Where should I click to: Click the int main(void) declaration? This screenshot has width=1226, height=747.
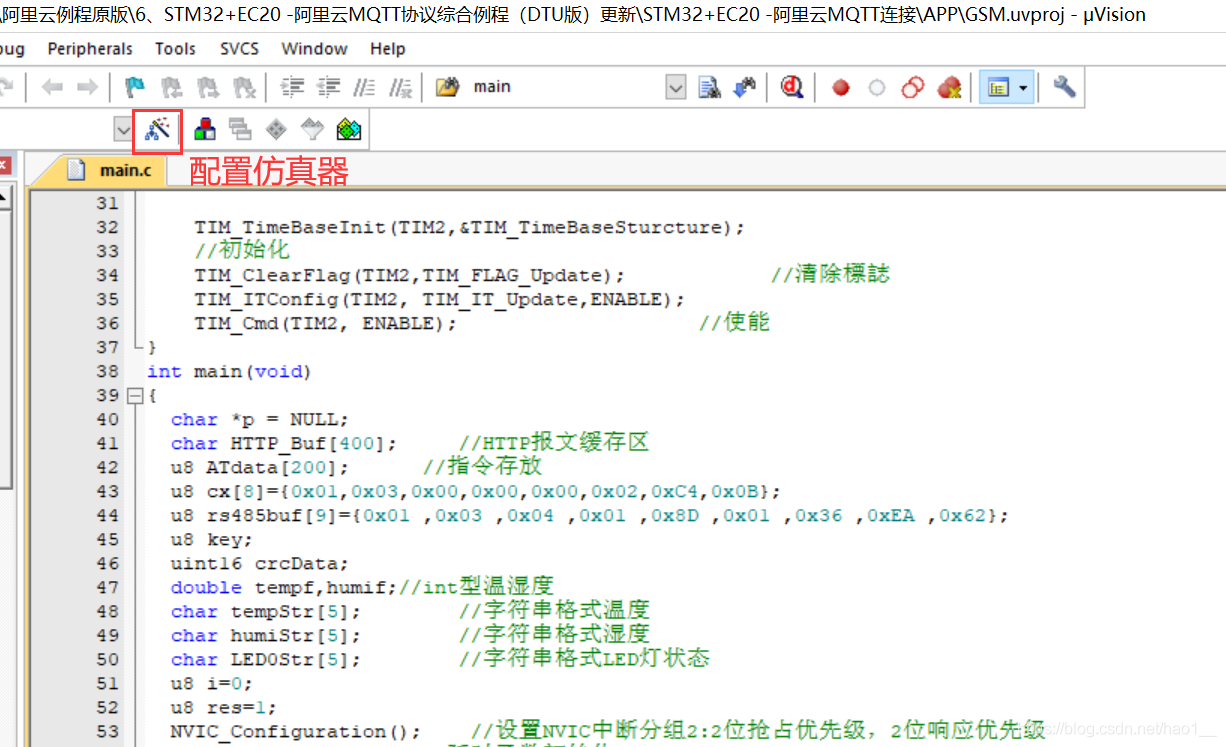pyautogui.click(x=229, y=371)
